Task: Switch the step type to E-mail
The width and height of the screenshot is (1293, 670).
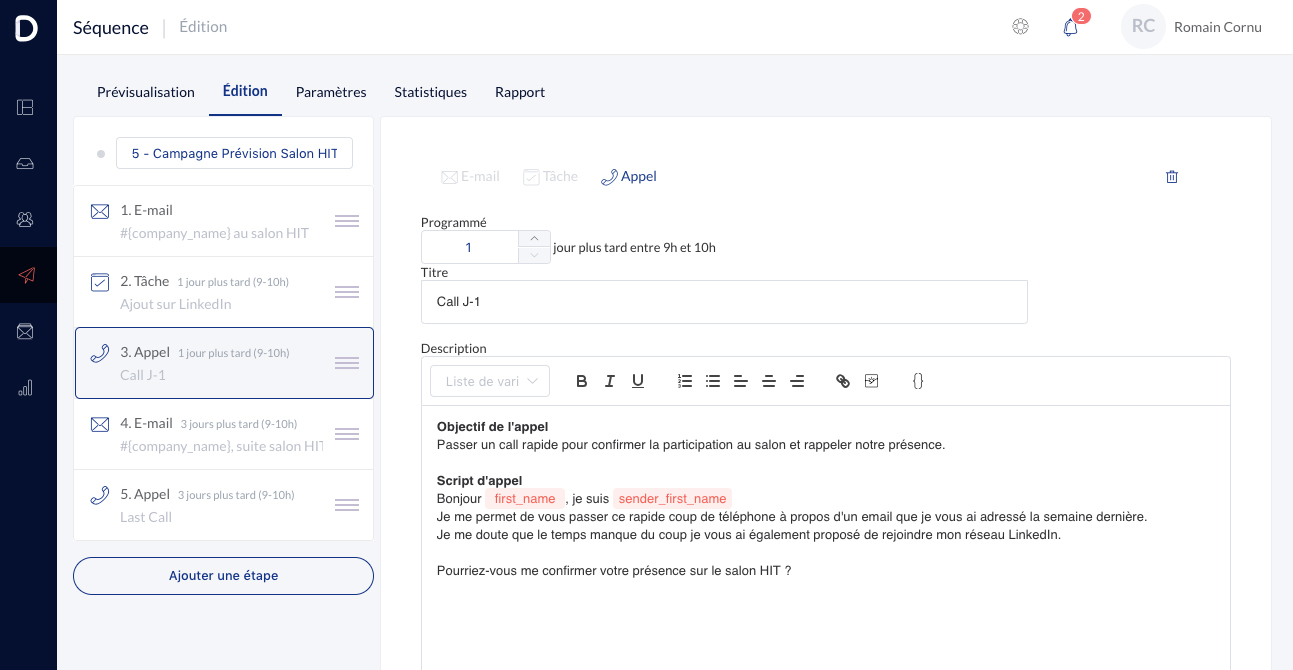Action: [x=470, y=176]
